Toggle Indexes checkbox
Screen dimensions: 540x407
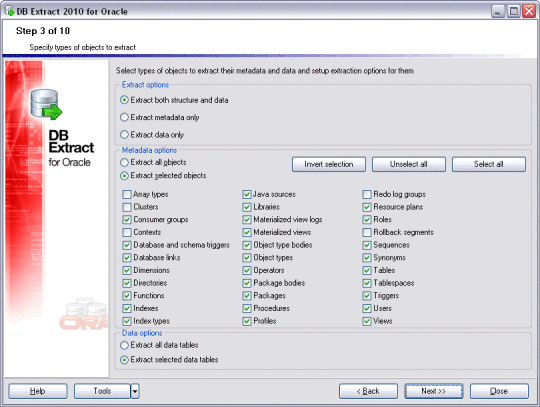click(127, 309)
